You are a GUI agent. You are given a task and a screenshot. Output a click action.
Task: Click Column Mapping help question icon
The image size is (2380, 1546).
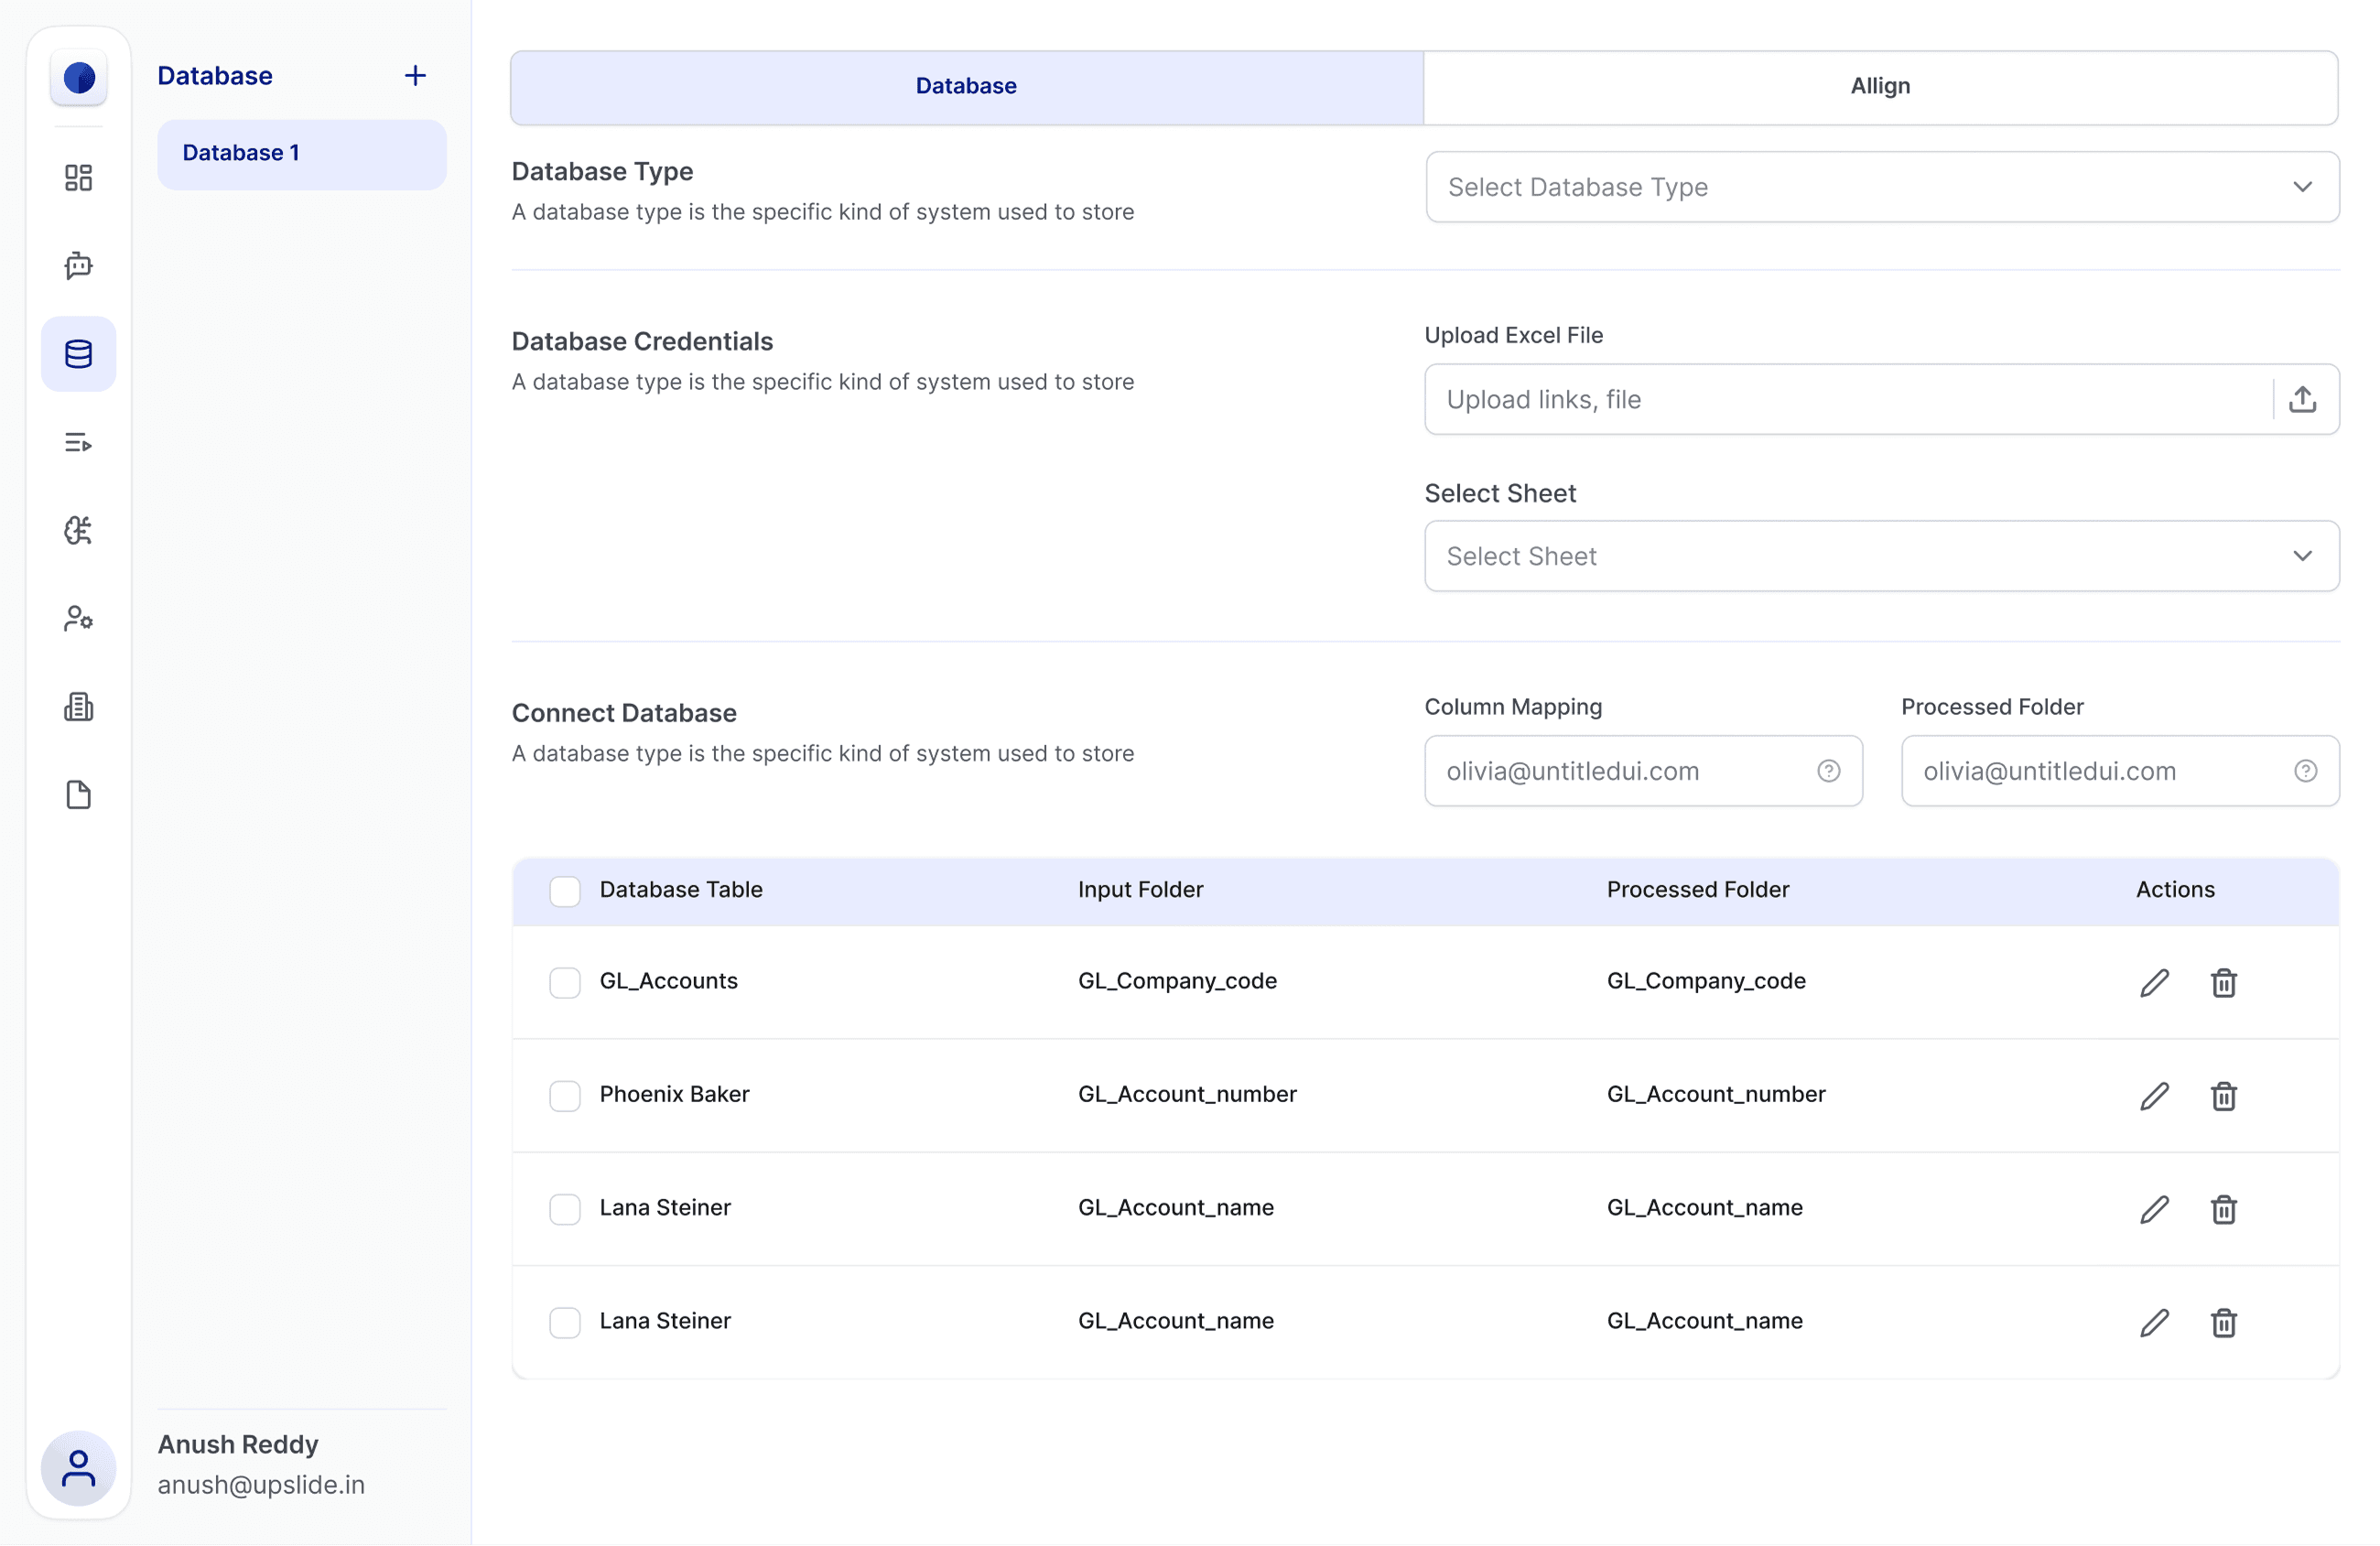[1828, 771]
